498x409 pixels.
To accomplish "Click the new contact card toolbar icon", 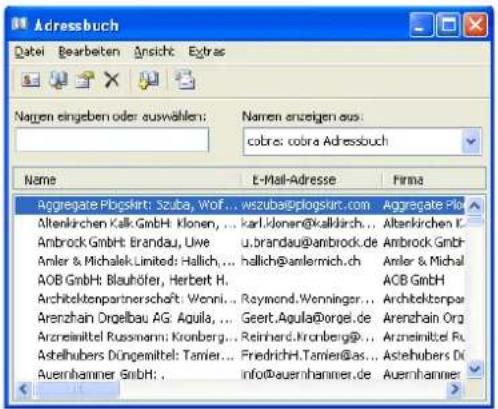I will point(31,80).
